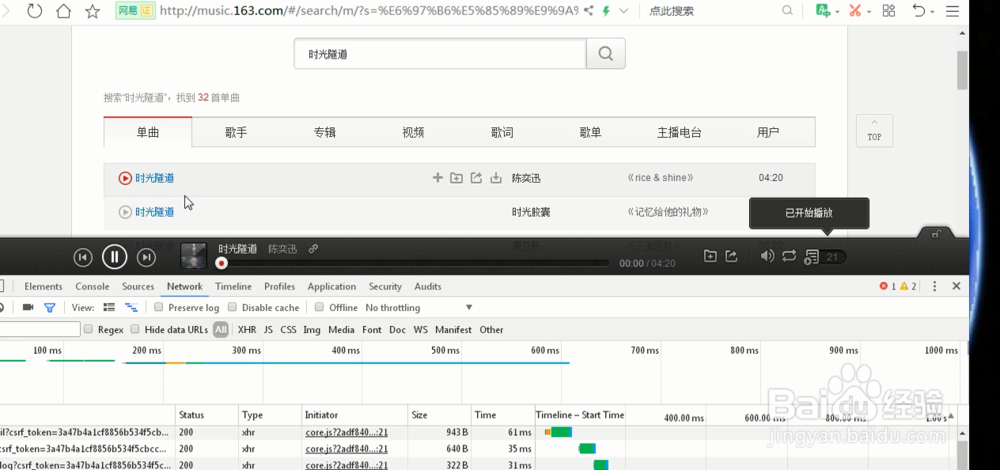
Task: Click the browser search box magnifier icon
Action: [788, 11]
